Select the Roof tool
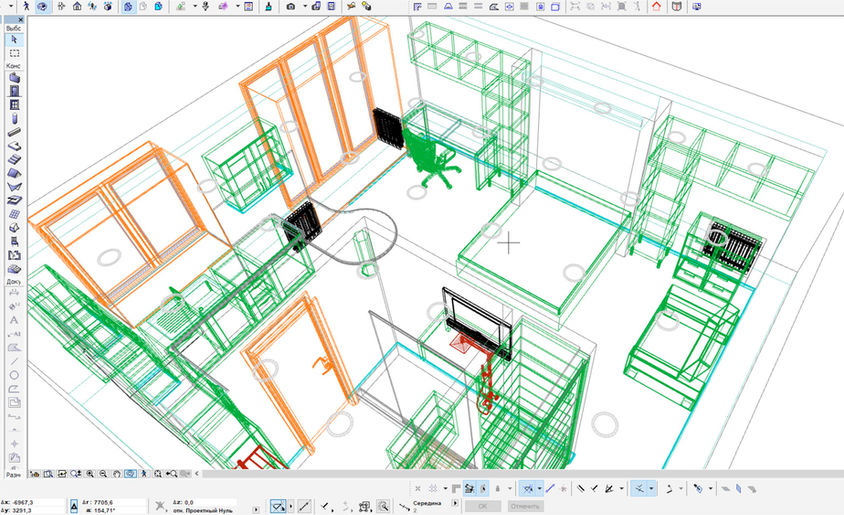844x515 pixels. (x=14, y=173)
